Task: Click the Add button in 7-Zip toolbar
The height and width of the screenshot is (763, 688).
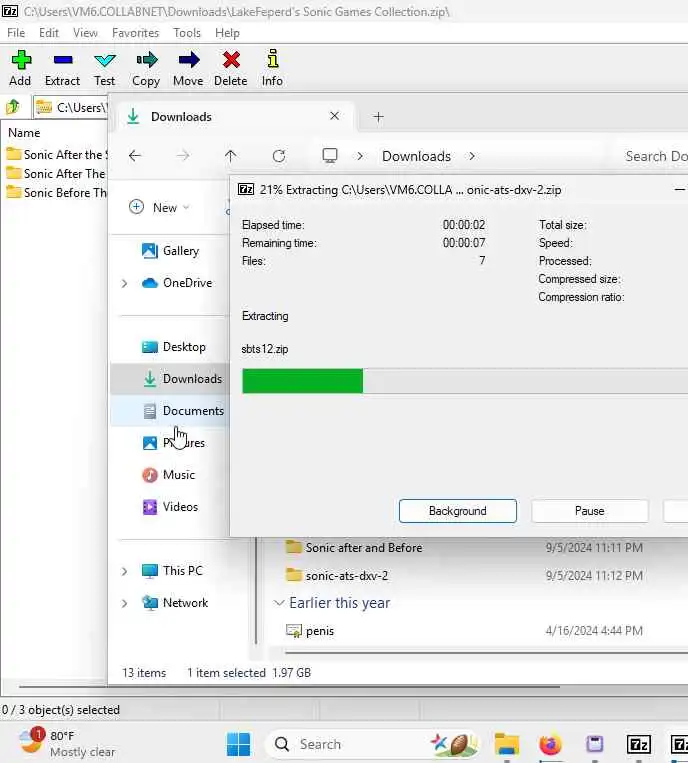Action: (x=21, y=68)
